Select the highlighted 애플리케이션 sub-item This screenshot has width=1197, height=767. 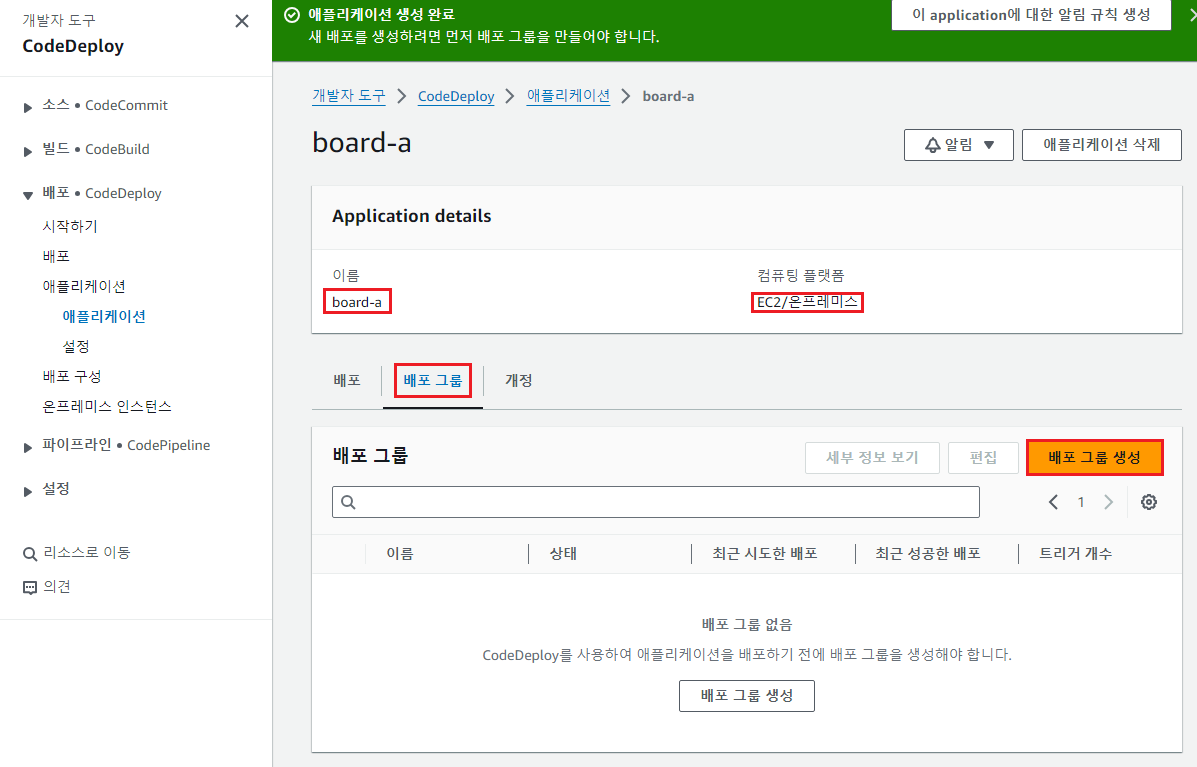[104, 316]
